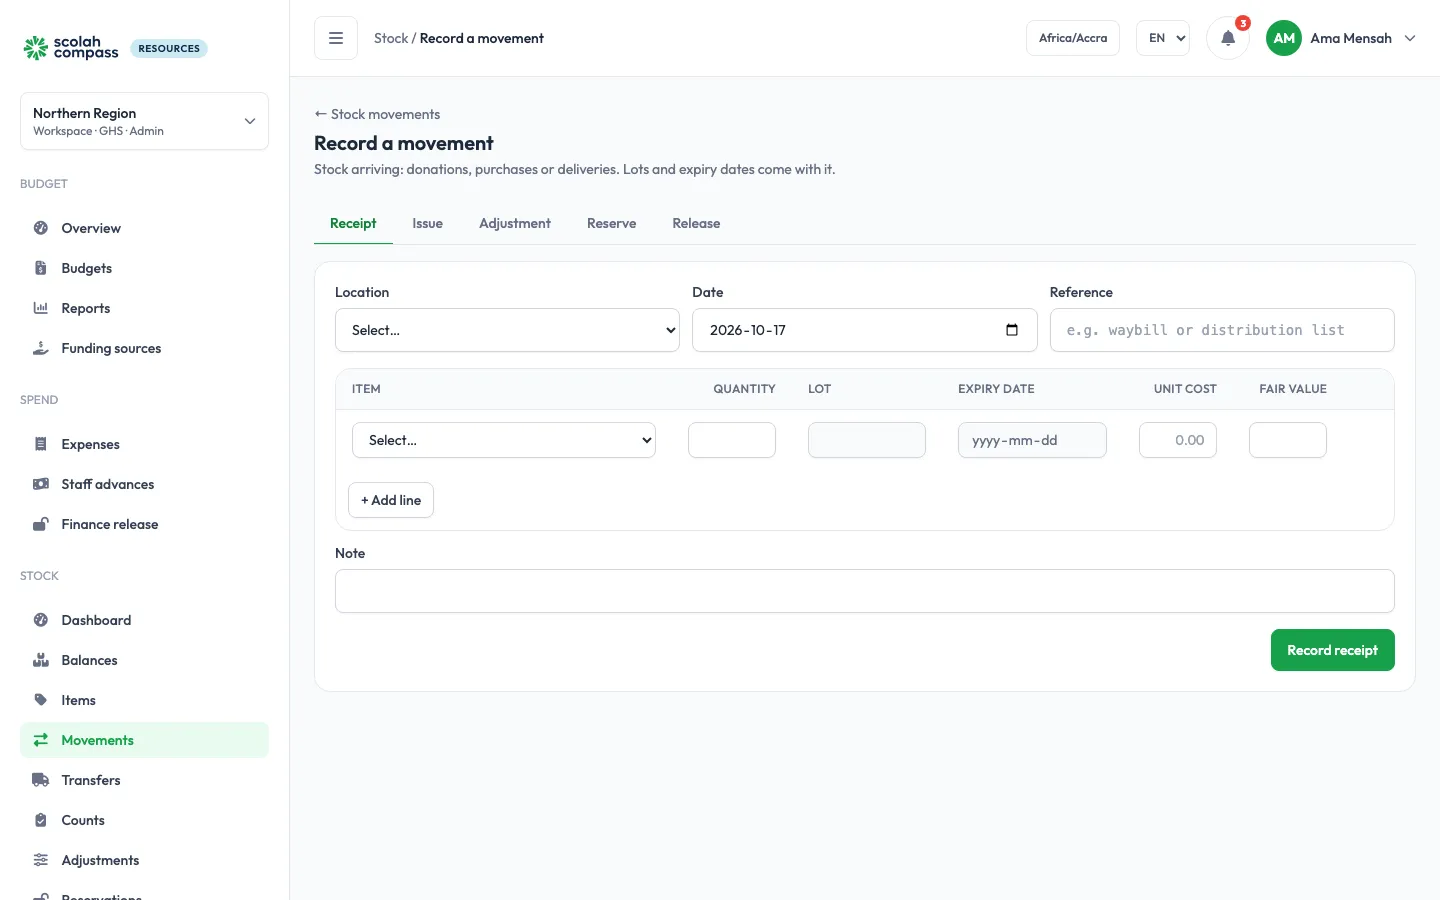The image size is (1440, 900).
Task: Switch to the Issue tab
Action: click(427, 223)
